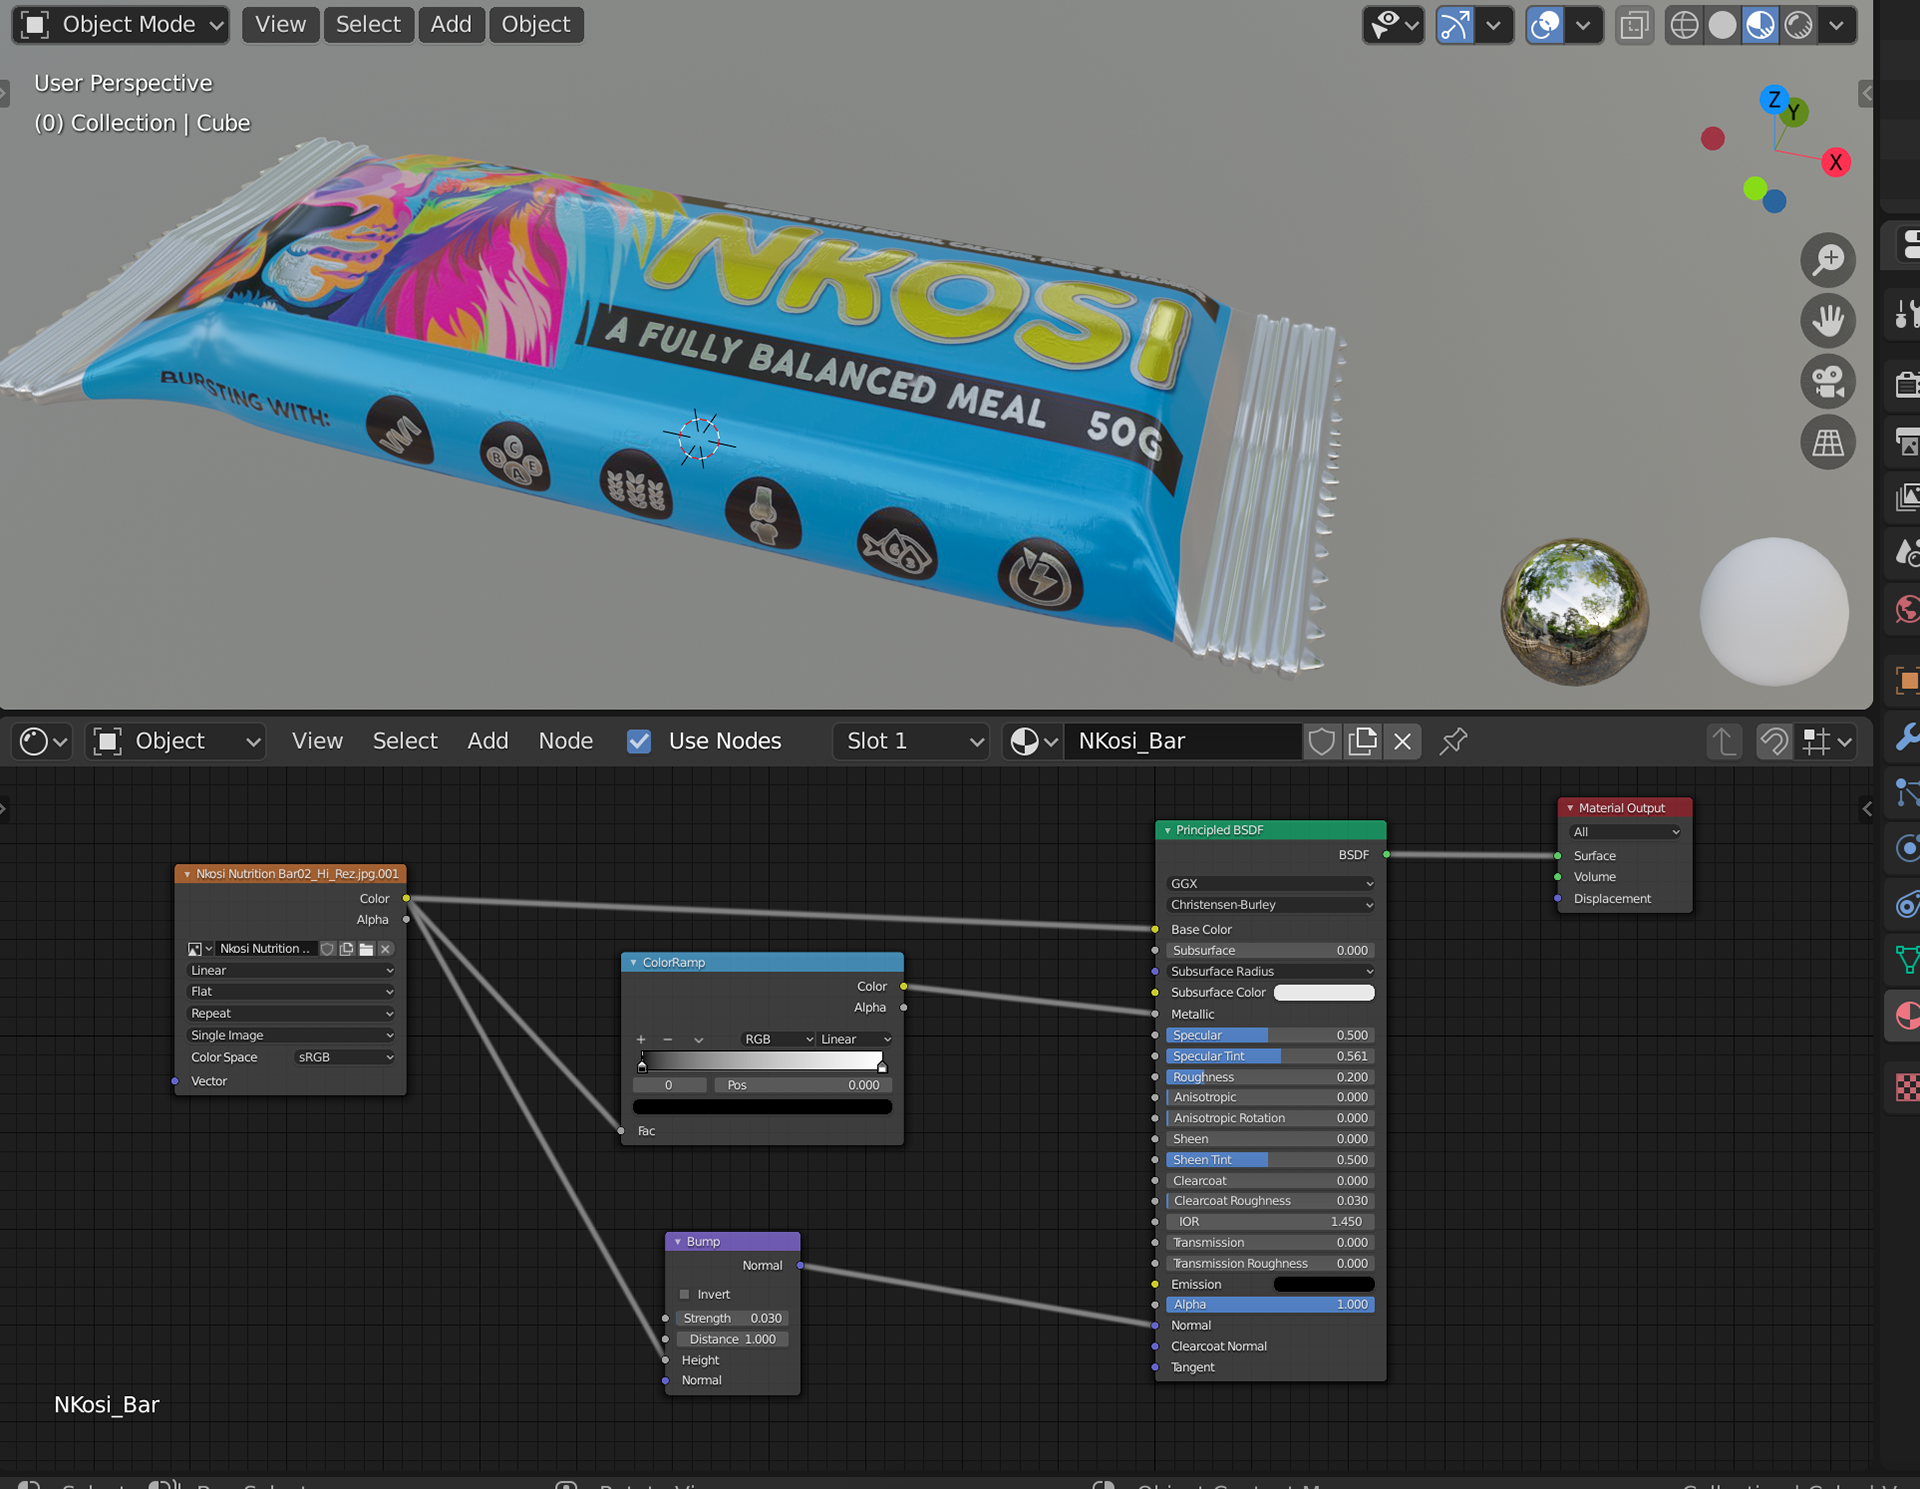Image resolution: width=1920 pixels, height=1489 pixels.
Task: Toggle X-ray mode in viewport header
Action: click(x=1634, y=25)
